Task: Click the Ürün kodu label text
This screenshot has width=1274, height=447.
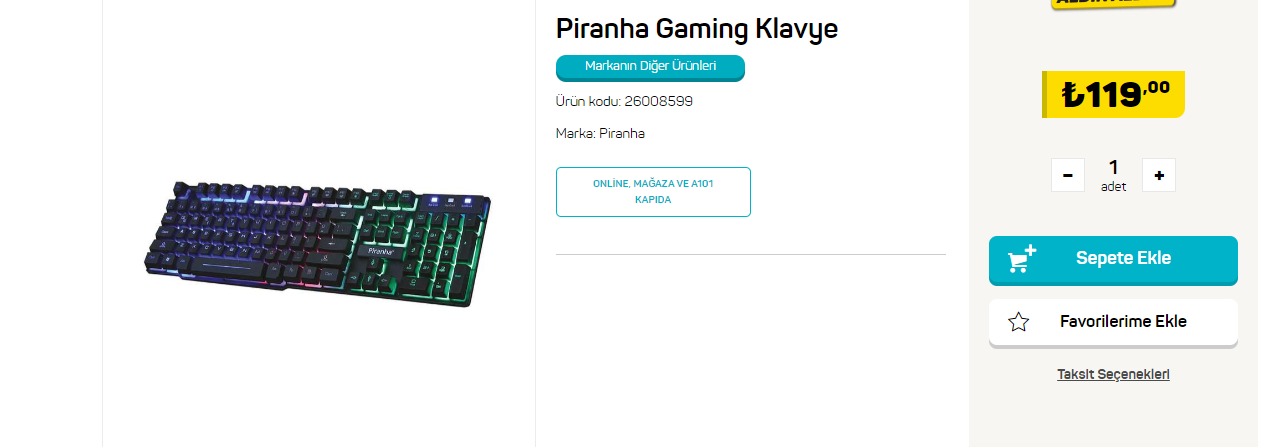Action: pos(588,101)
